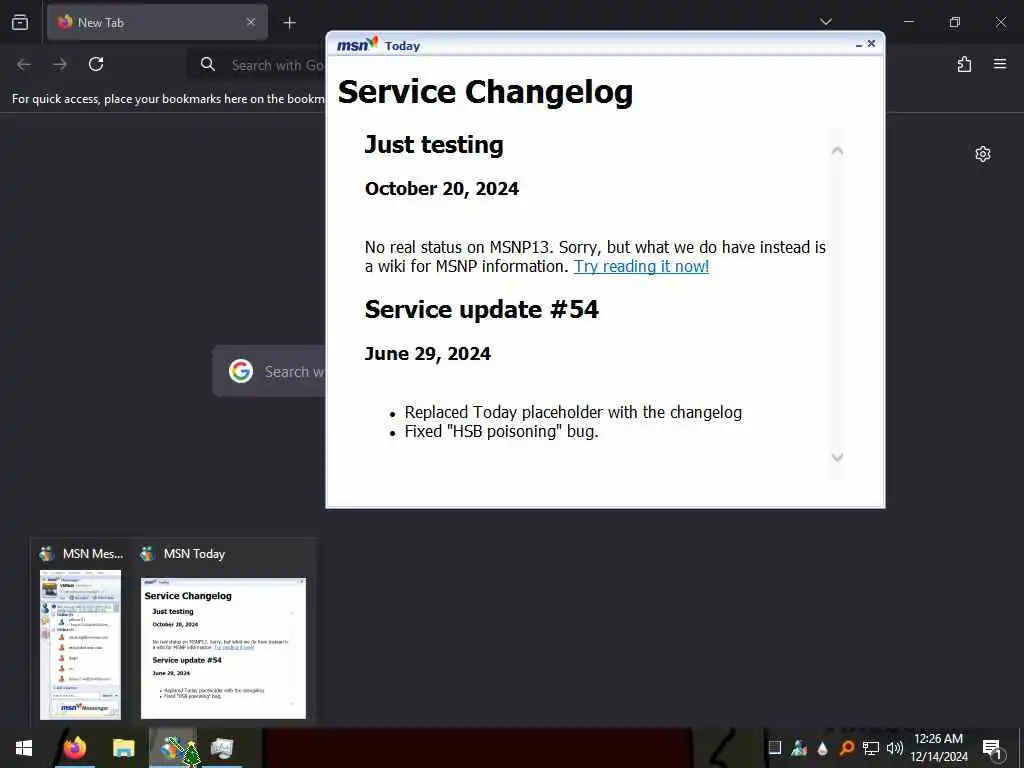Image resolution: width=1024 pixels, height=768 pixels.
Task: Click the October 20, 2024 date
Action: pyautogui.click(x=441, y=189)
